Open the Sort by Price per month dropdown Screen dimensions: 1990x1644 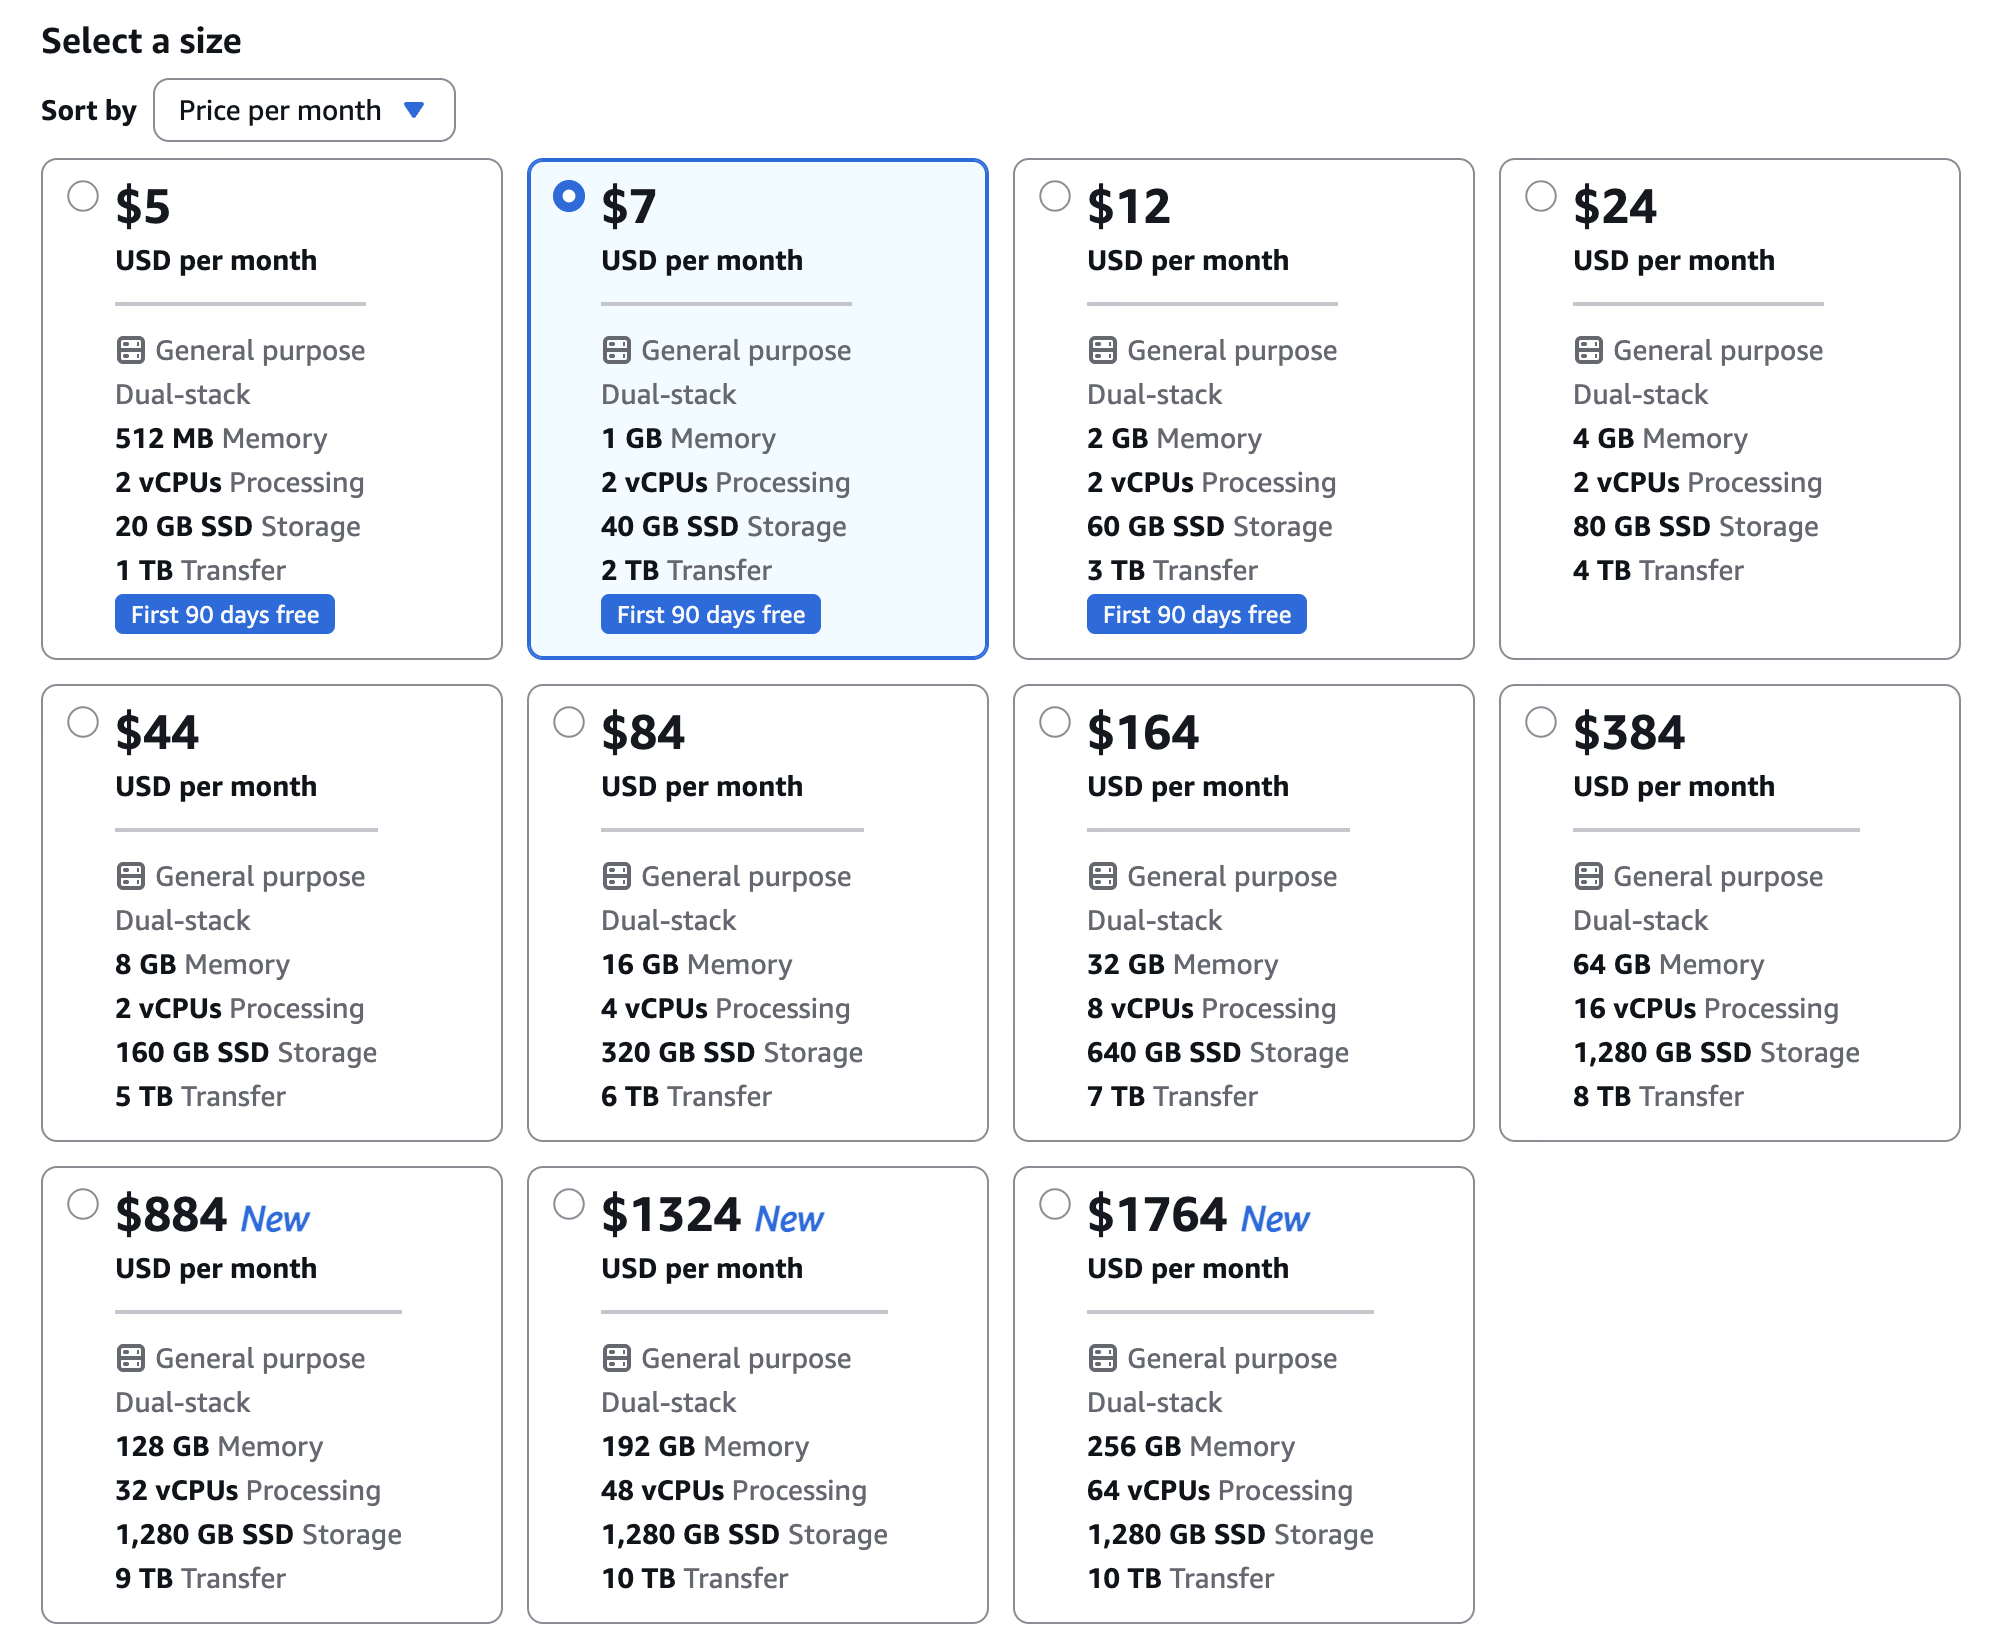303,110
